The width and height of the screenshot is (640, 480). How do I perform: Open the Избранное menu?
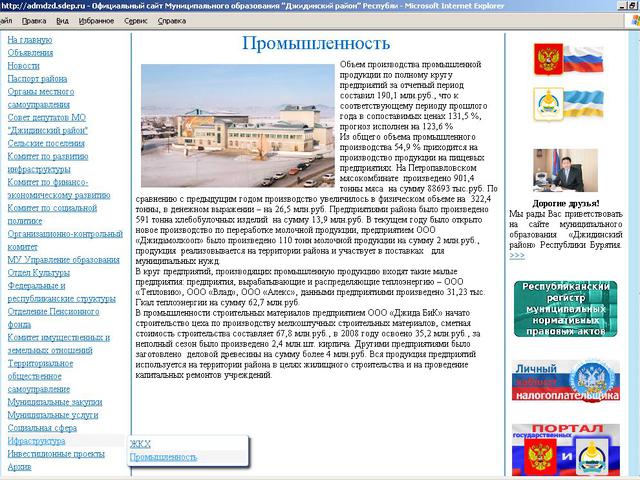[96, 21]
